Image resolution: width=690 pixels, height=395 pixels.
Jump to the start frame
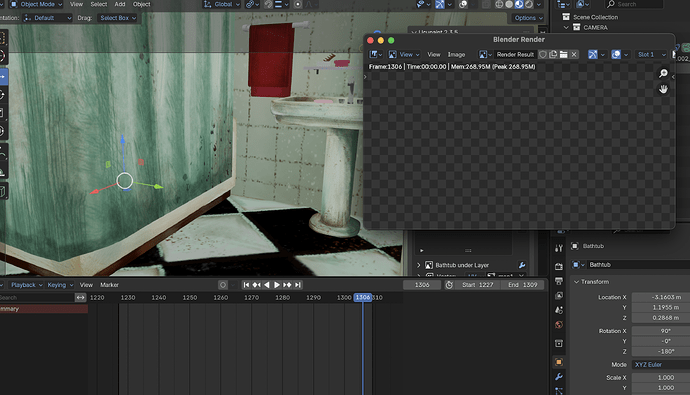coord(246,285)
